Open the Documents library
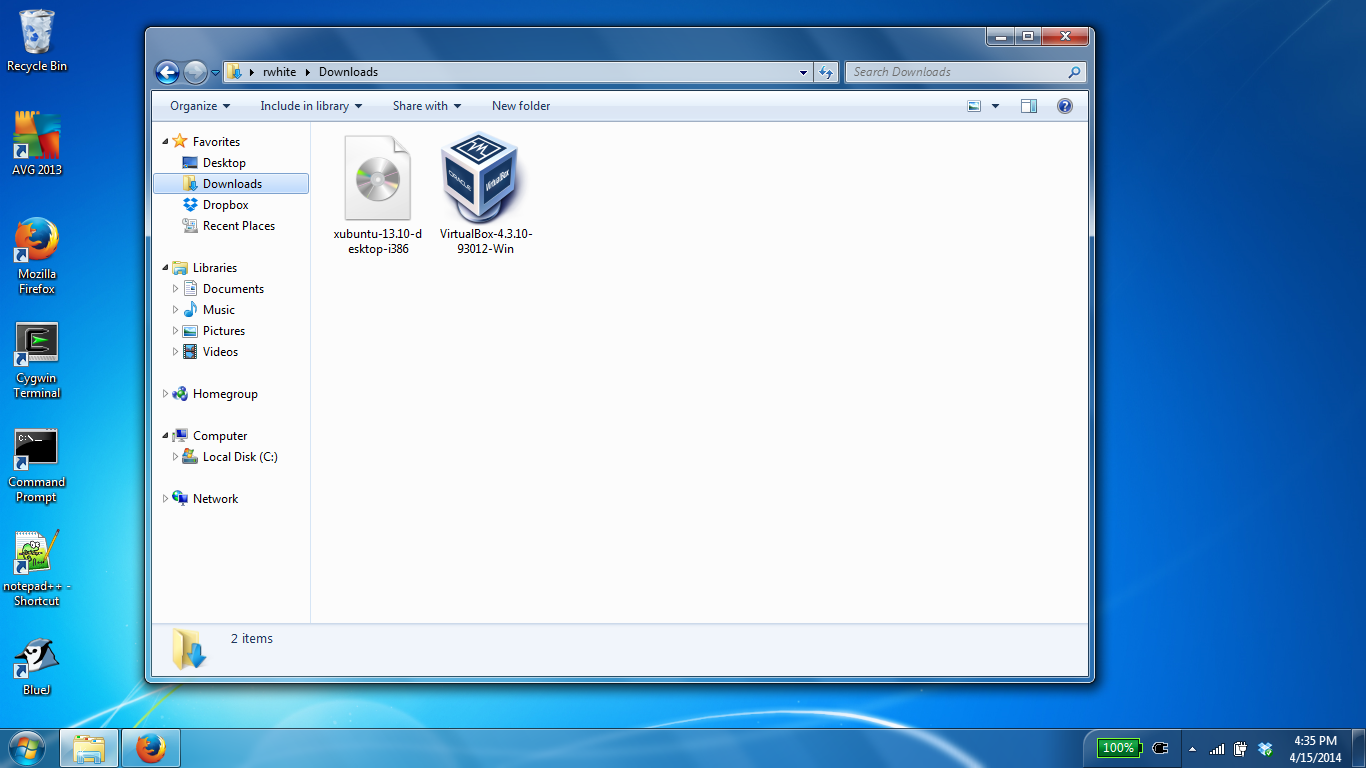The image size is (1366, 768). click(x=233, y=289)
